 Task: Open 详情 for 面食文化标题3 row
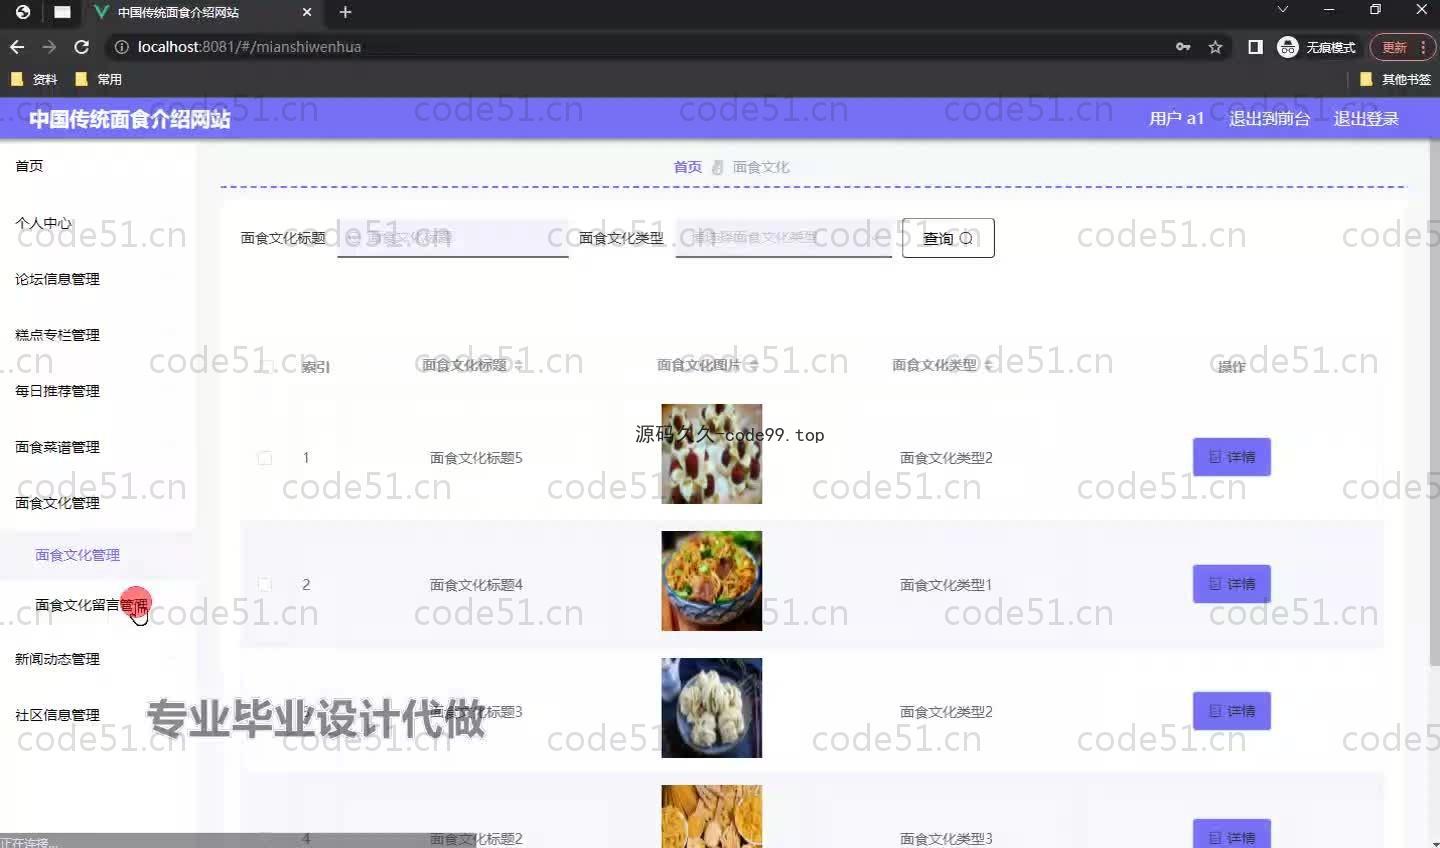[1232, 711]
